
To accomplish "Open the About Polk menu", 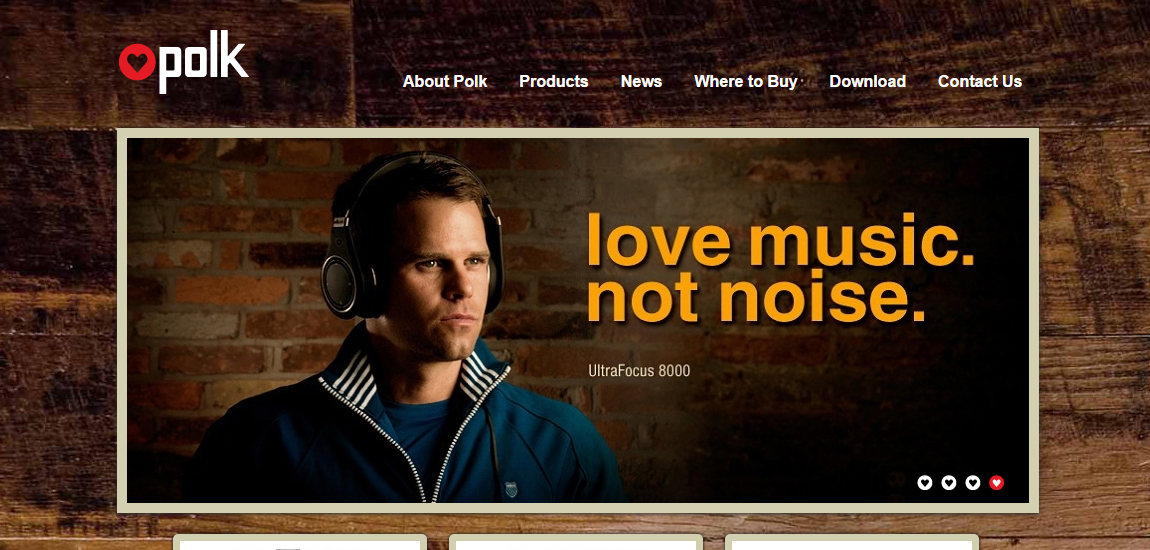I will pyautogui.click(x=444, y=81).
